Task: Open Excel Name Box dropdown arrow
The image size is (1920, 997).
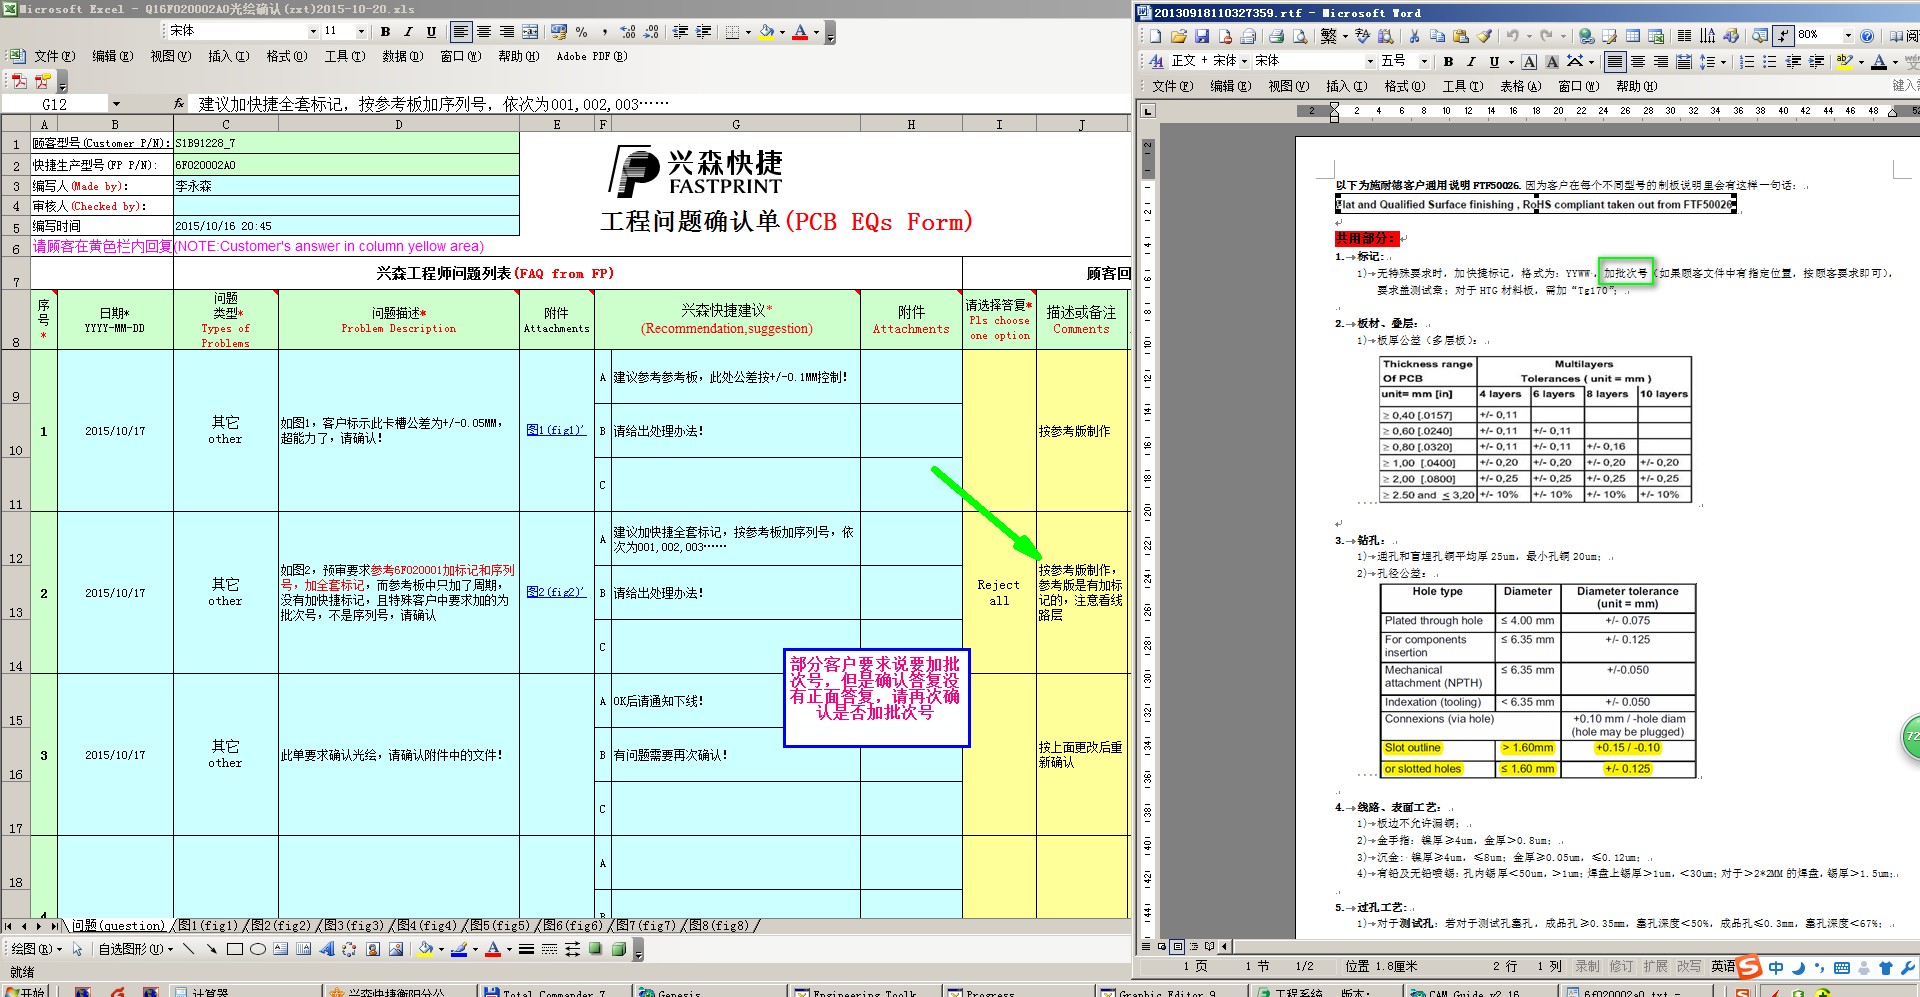Action: [116, 104]
